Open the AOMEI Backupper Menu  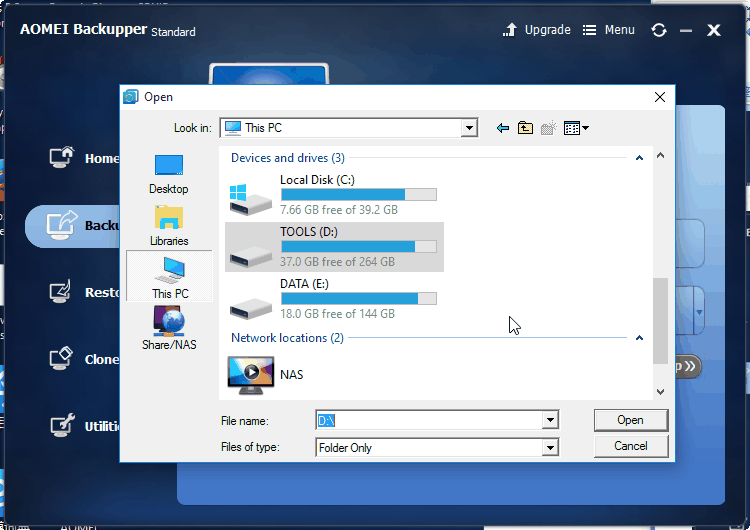tap(609, 30)
